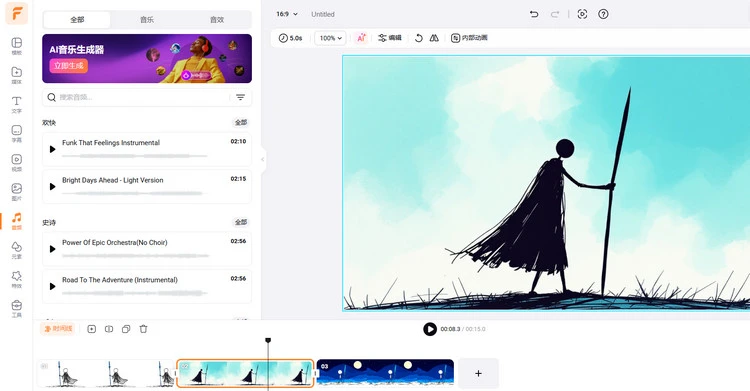Click the 02:56 duration of Road To The Adventure
The image size is (750, 391).
238,278
